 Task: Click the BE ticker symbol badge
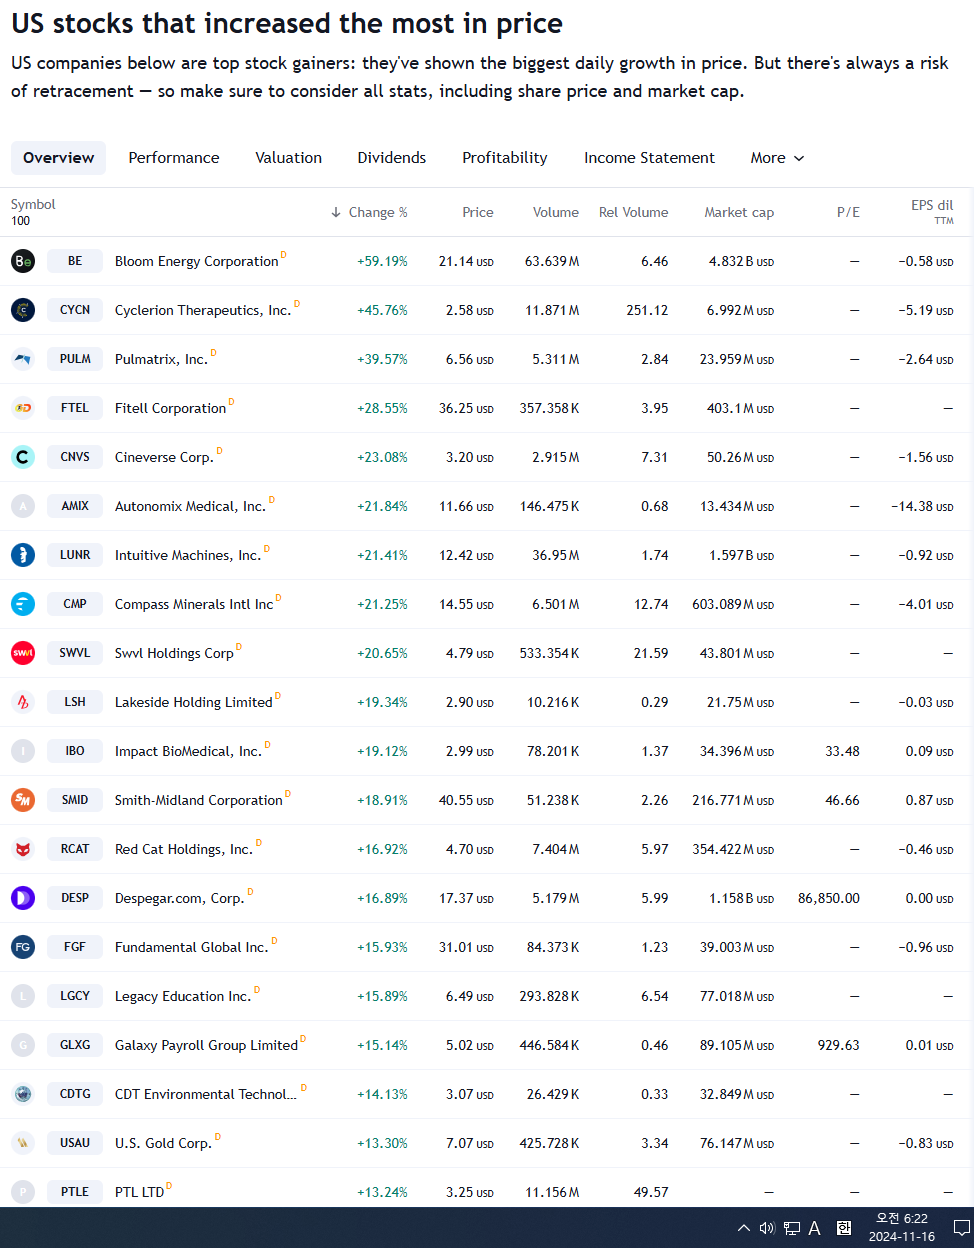75,261
